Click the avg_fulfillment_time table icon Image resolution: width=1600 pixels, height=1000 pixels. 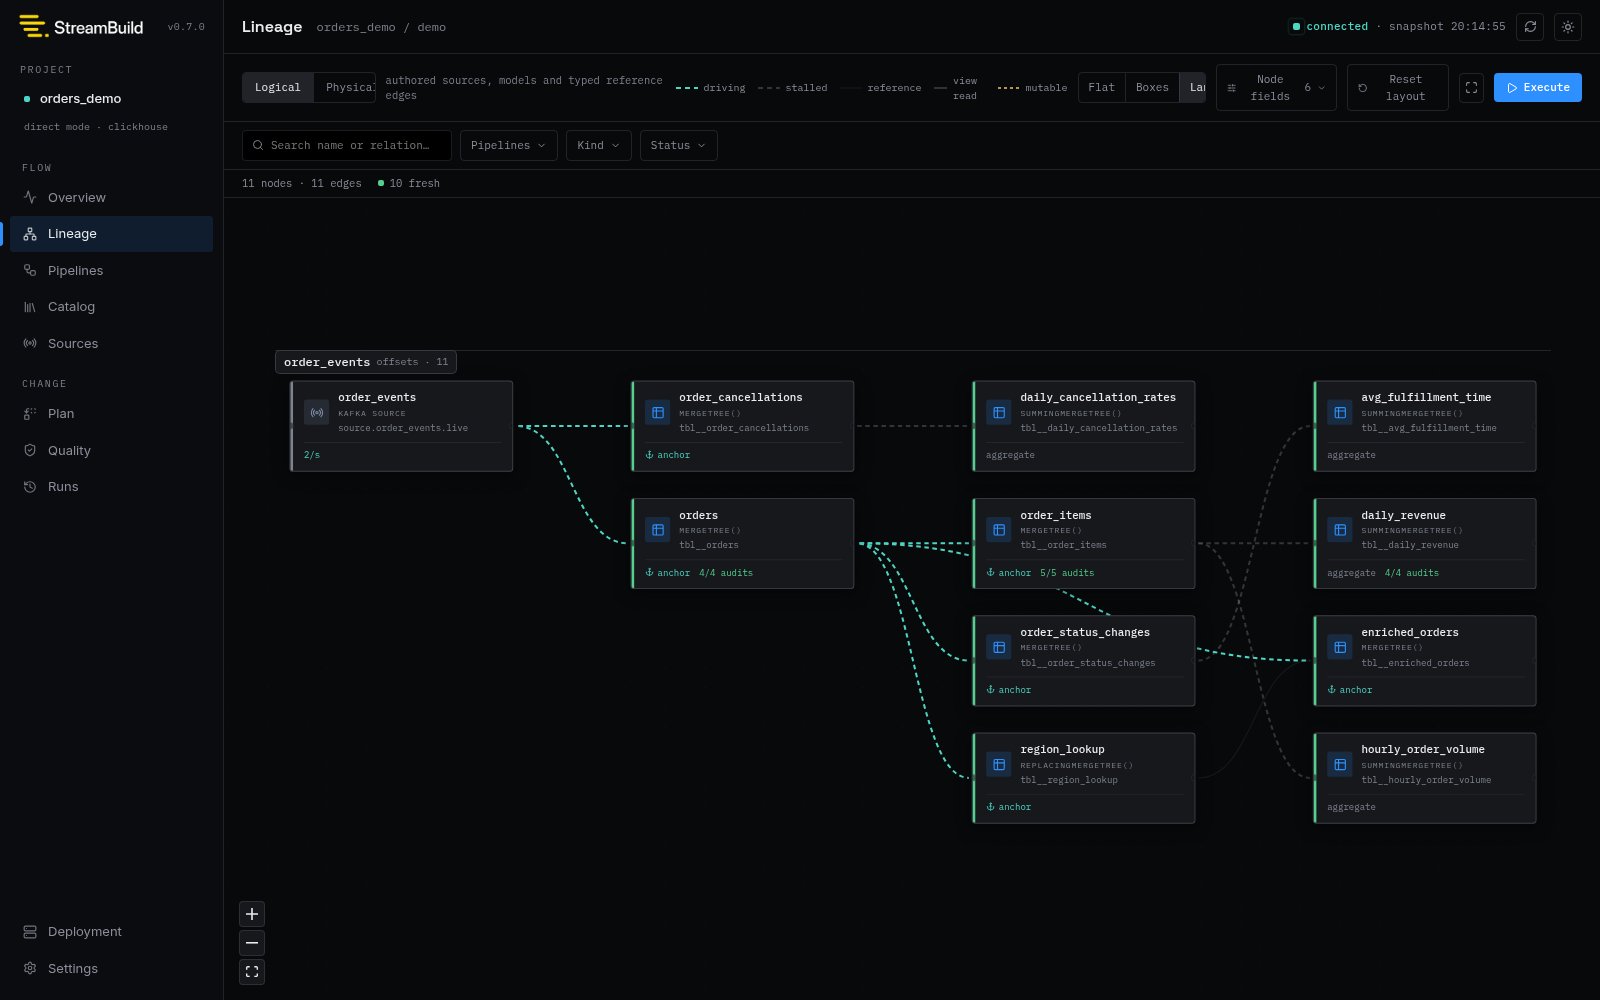pos(1340,413)
